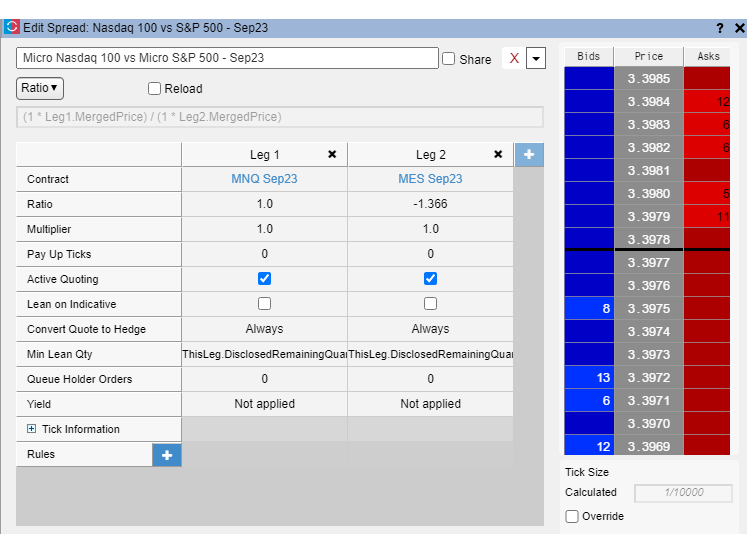Viewport: 747px width, 534px height.
Task: Open Convert Quote to Hedge for Leg 1
Action: [x=264, y=329]
